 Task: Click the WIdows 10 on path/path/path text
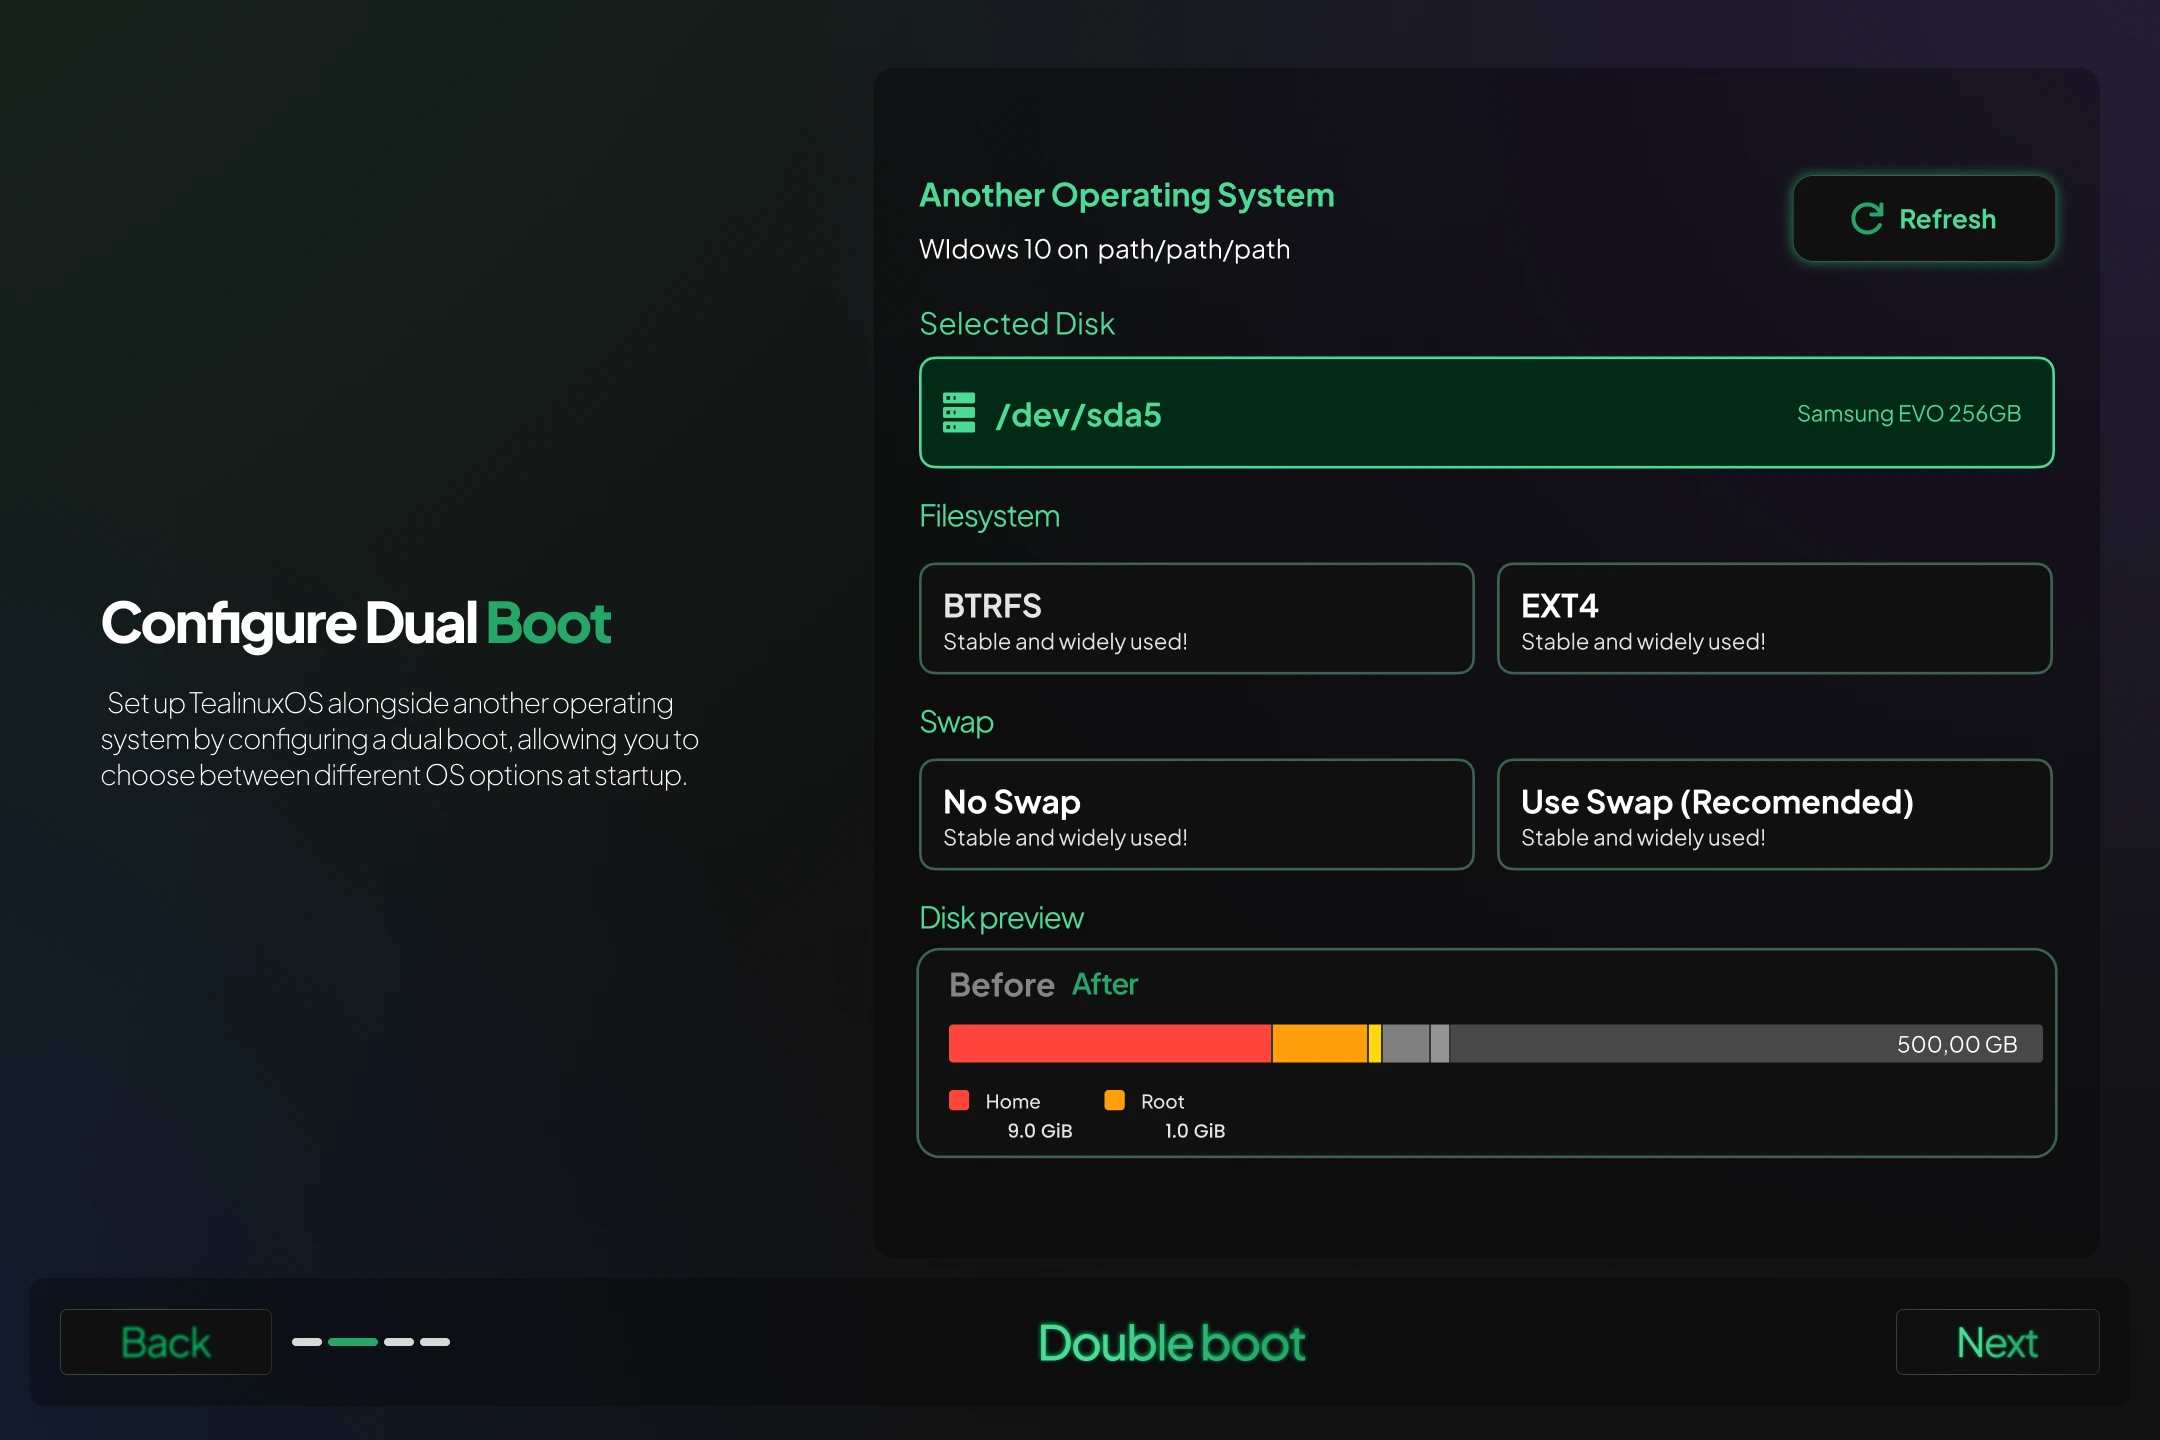(1104, 249)
